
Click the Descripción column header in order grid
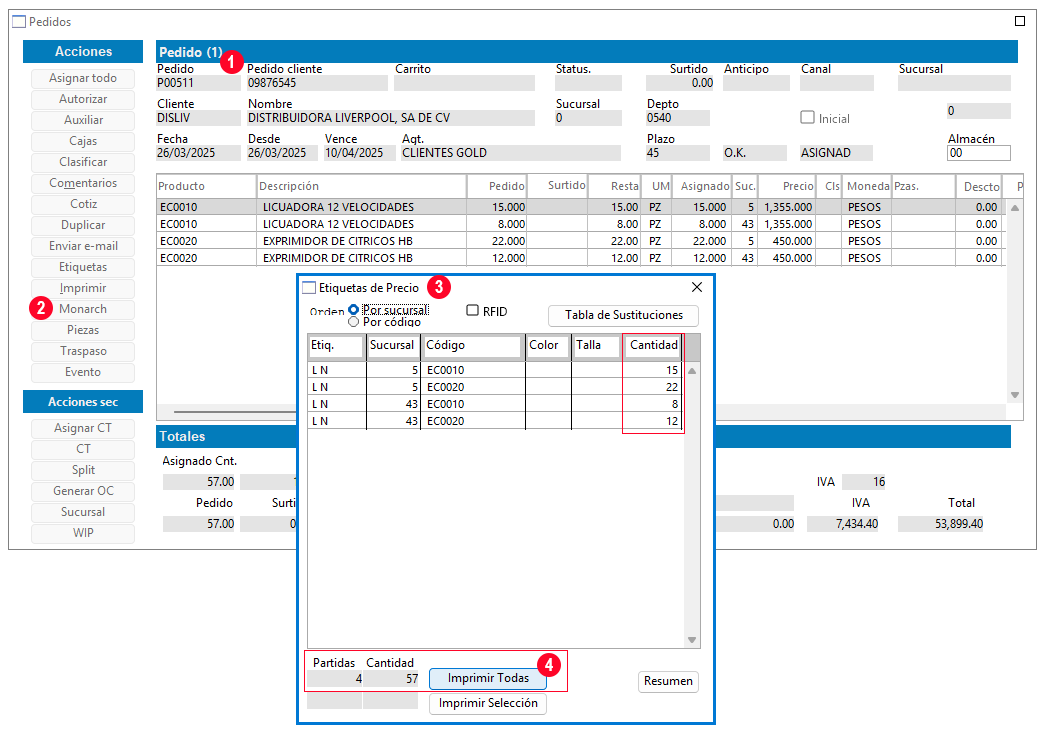(362, 187)
